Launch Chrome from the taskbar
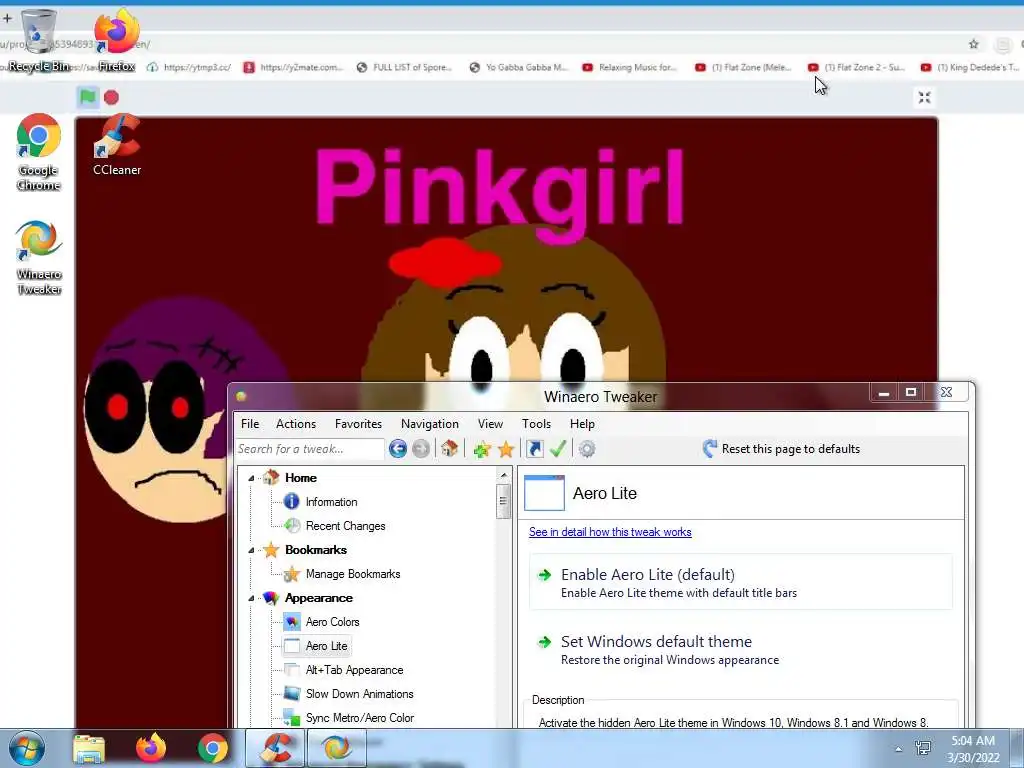The width and height of the screenshot is (1024, 768). coord(213,748)
